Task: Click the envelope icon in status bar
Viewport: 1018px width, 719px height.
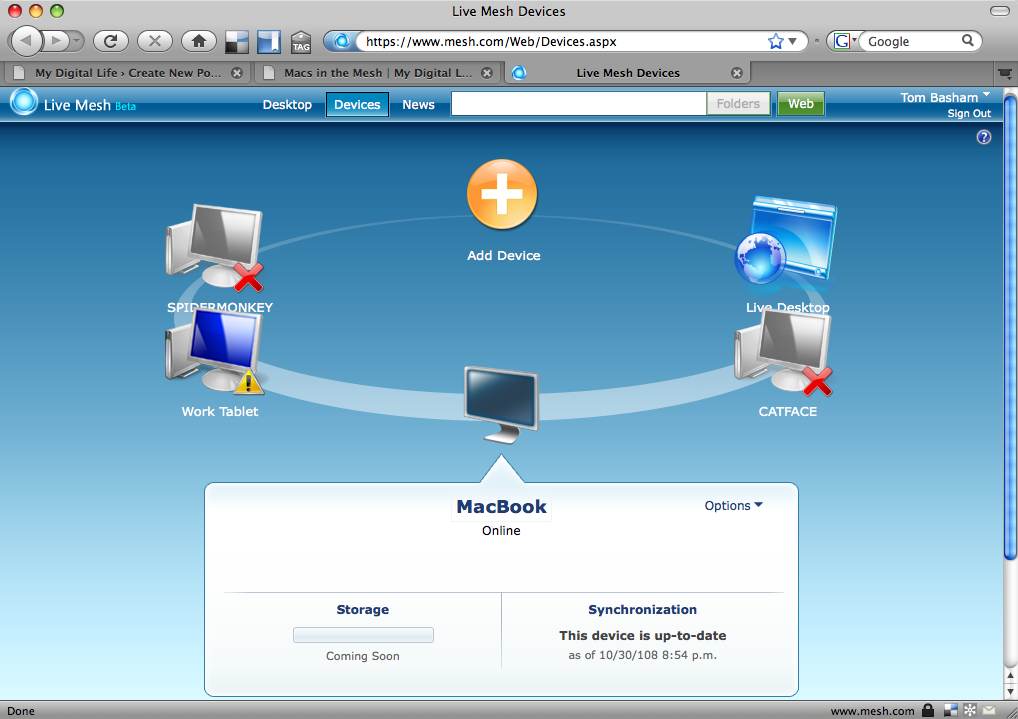Action: coord(989,711)
